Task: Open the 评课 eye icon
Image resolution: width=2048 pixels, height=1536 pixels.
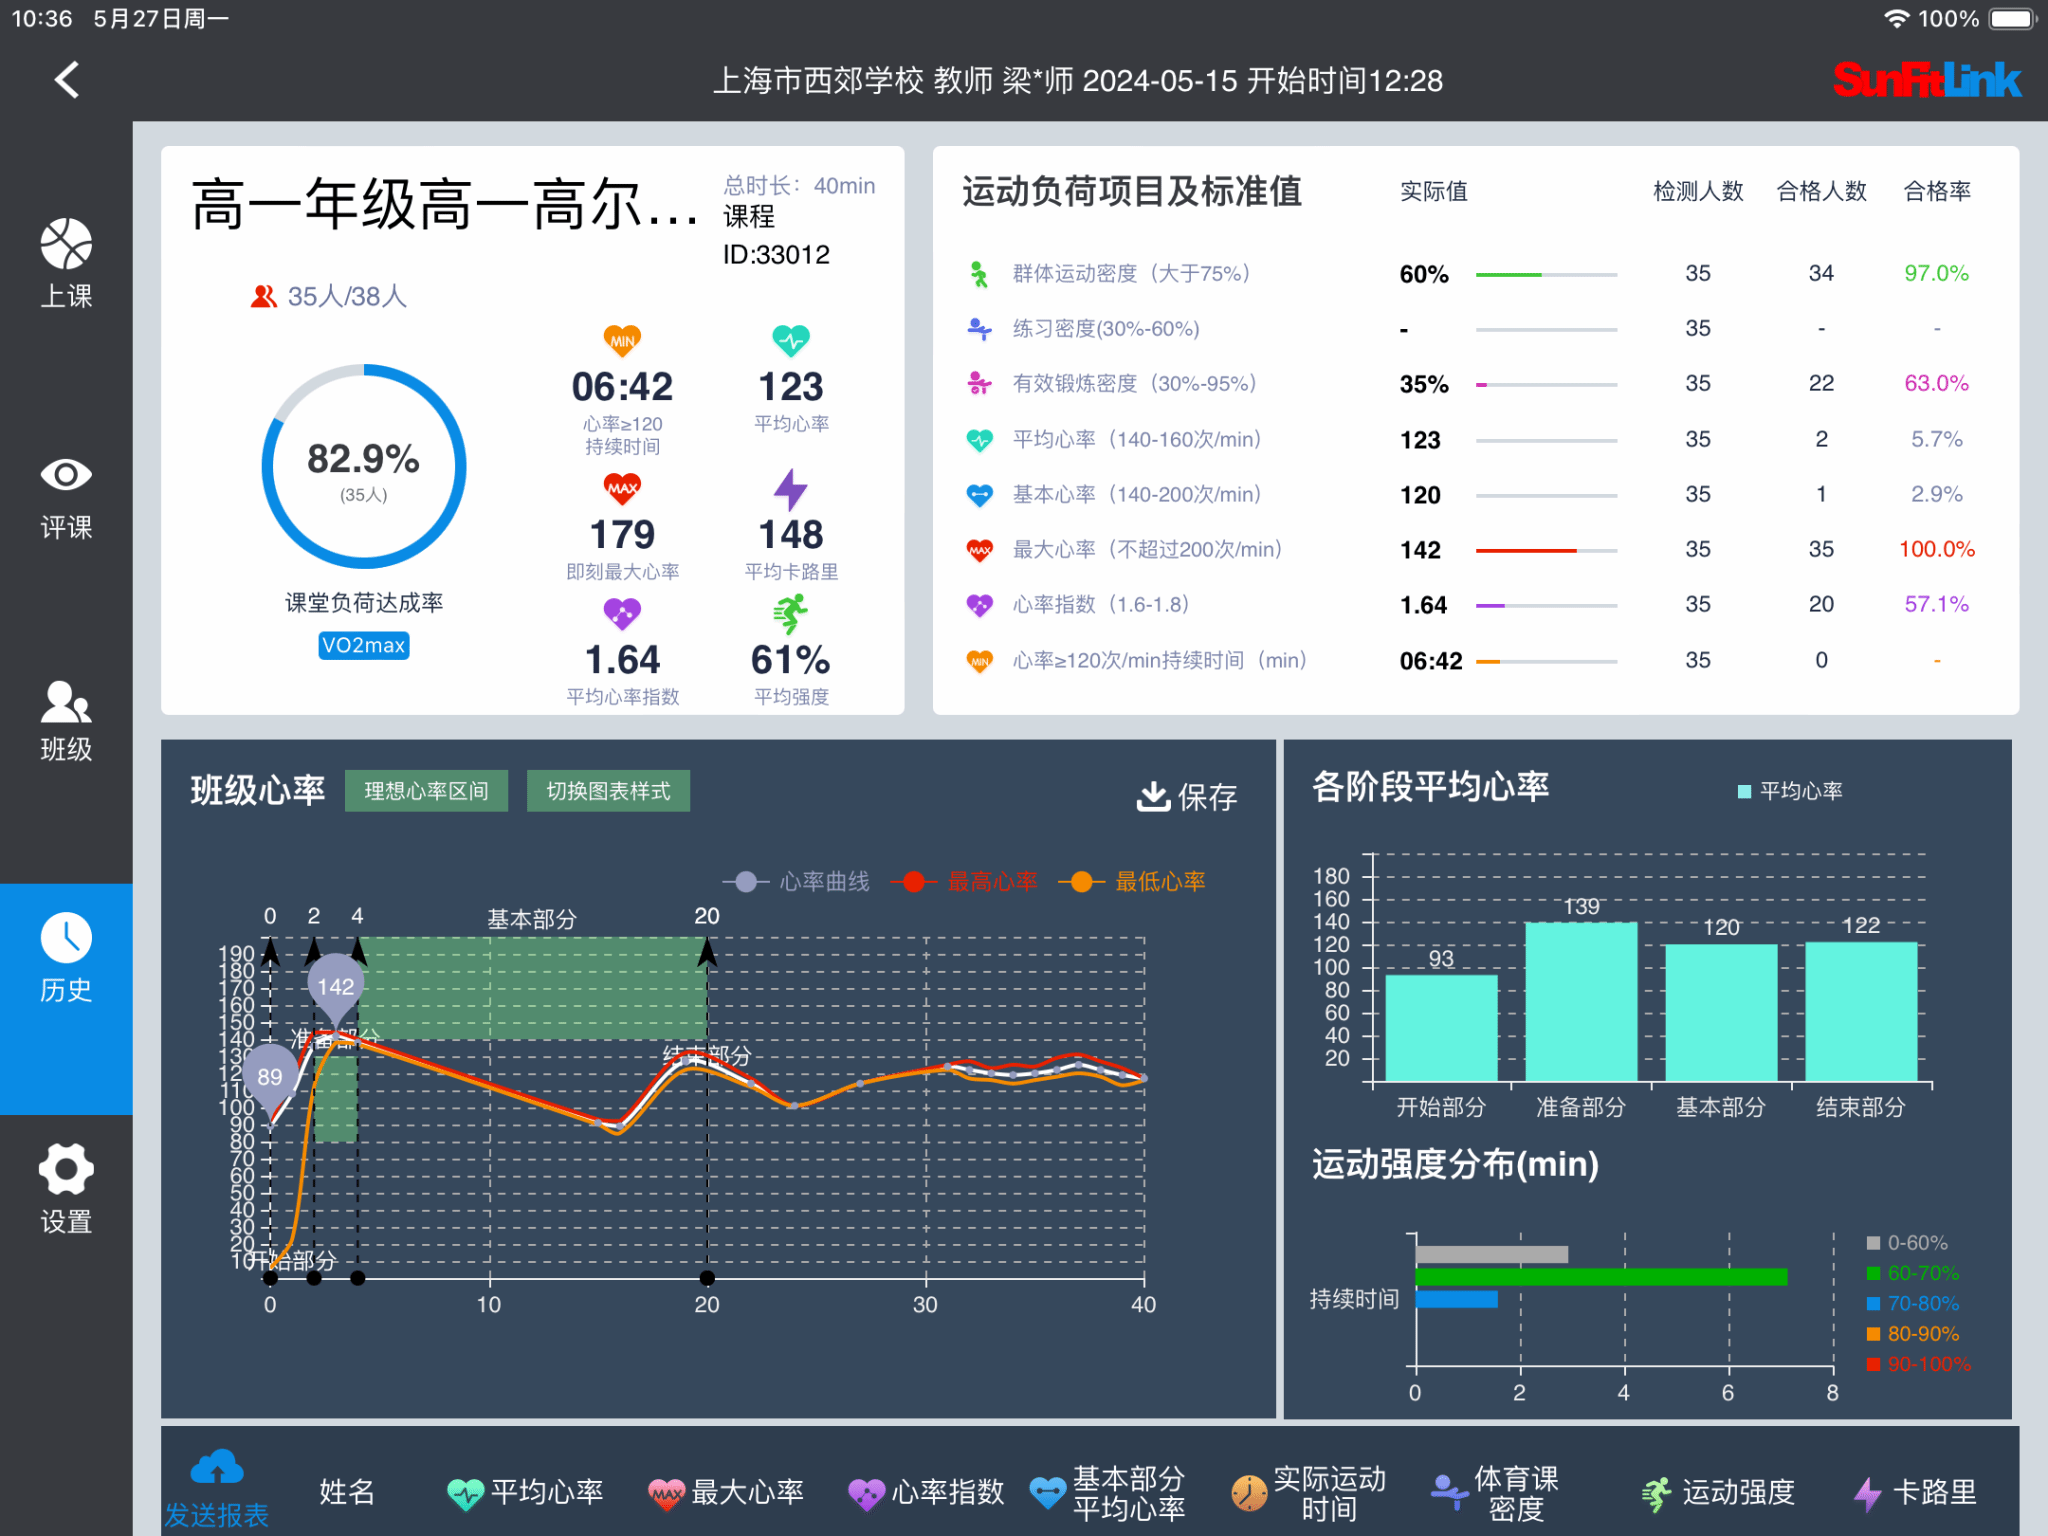Action: 66,475
